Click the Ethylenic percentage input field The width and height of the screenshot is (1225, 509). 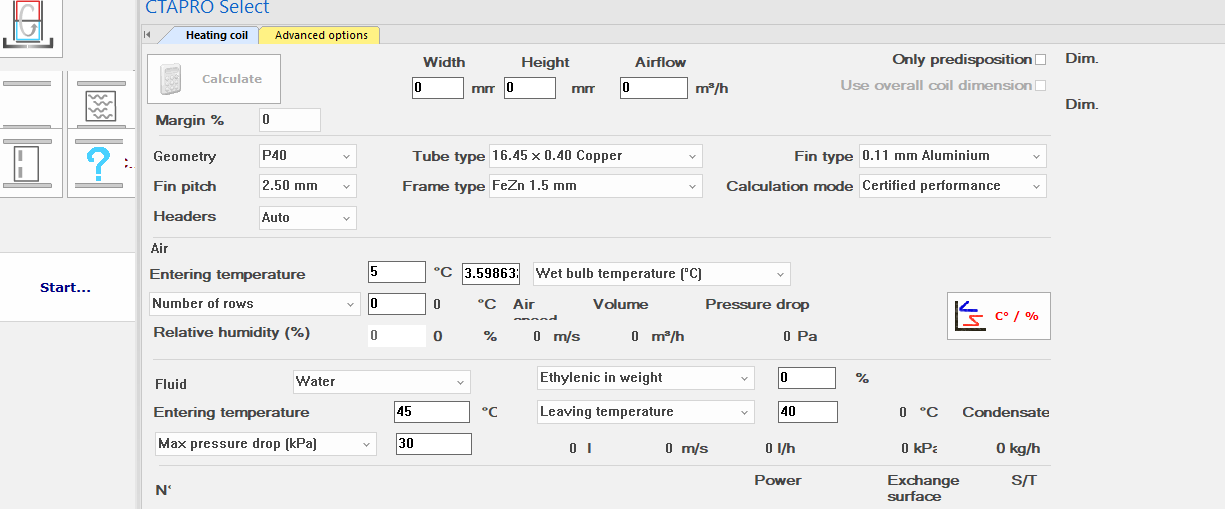[807, 378]
